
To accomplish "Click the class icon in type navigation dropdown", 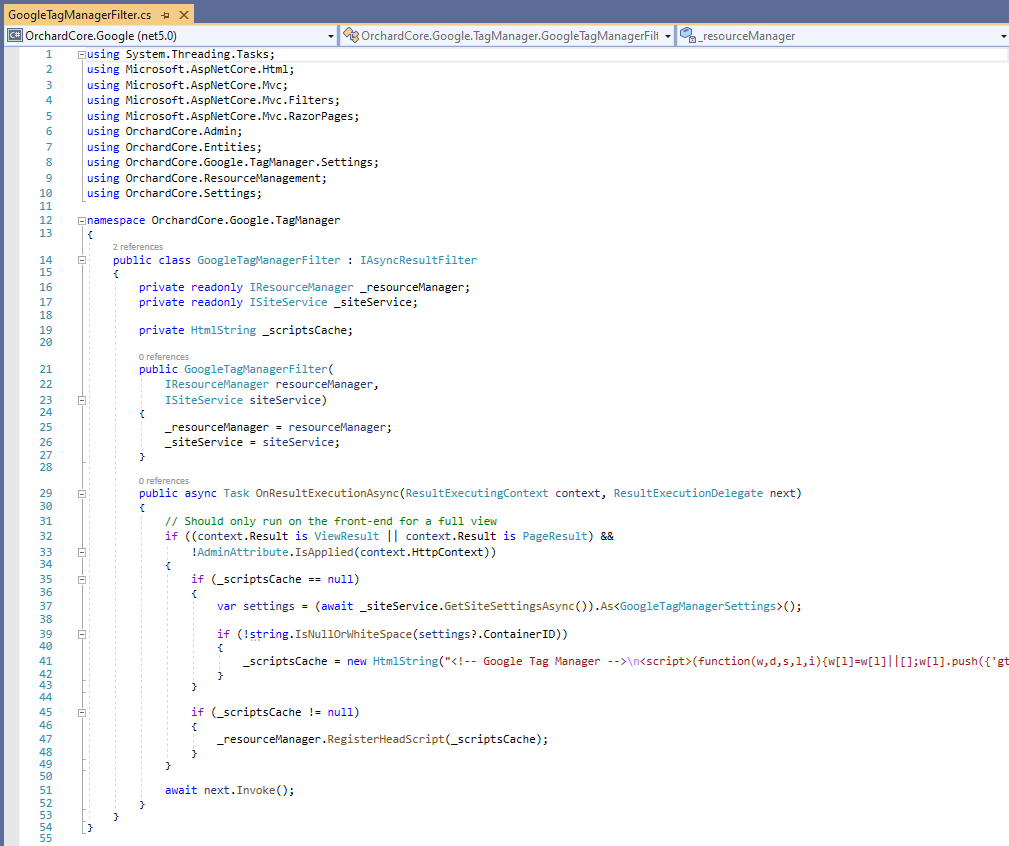I will point(351,35).
